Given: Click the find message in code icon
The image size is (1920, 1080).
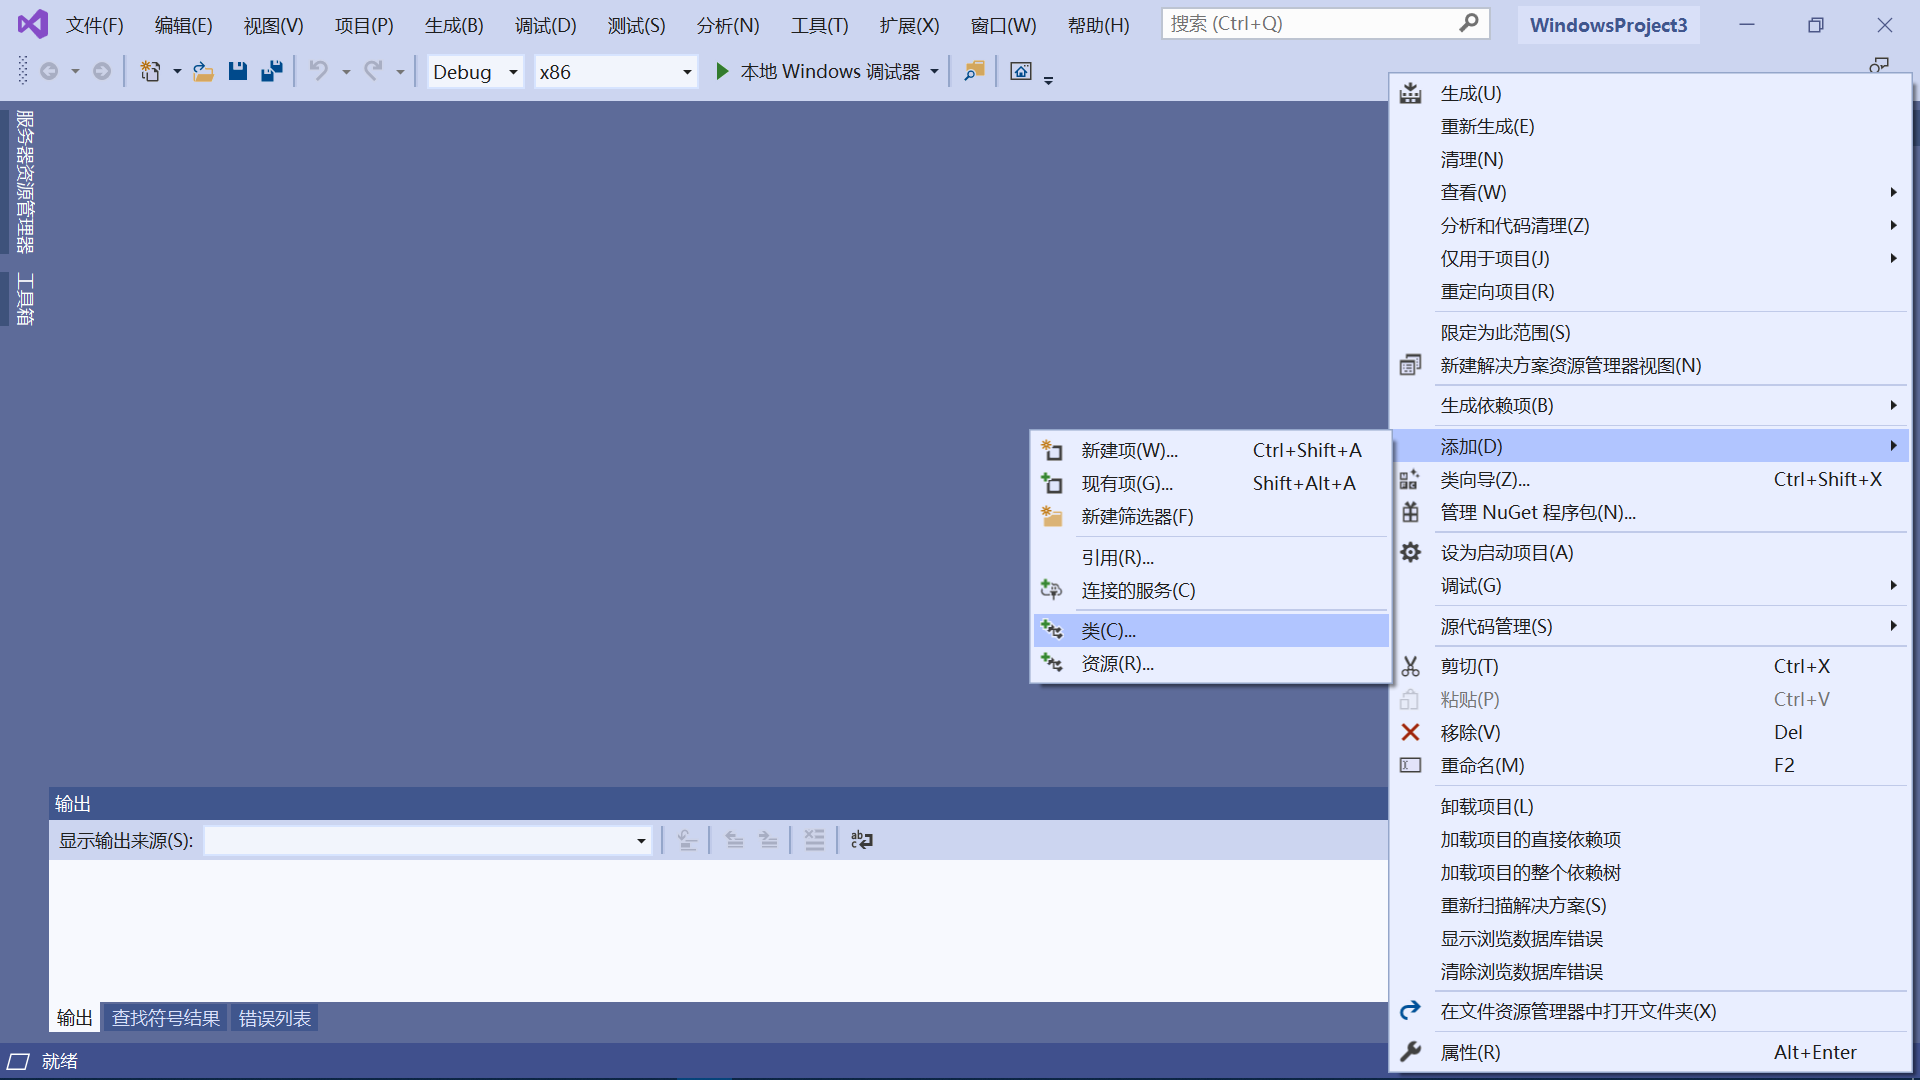Looking at the screenshot, I should (687, 840).
